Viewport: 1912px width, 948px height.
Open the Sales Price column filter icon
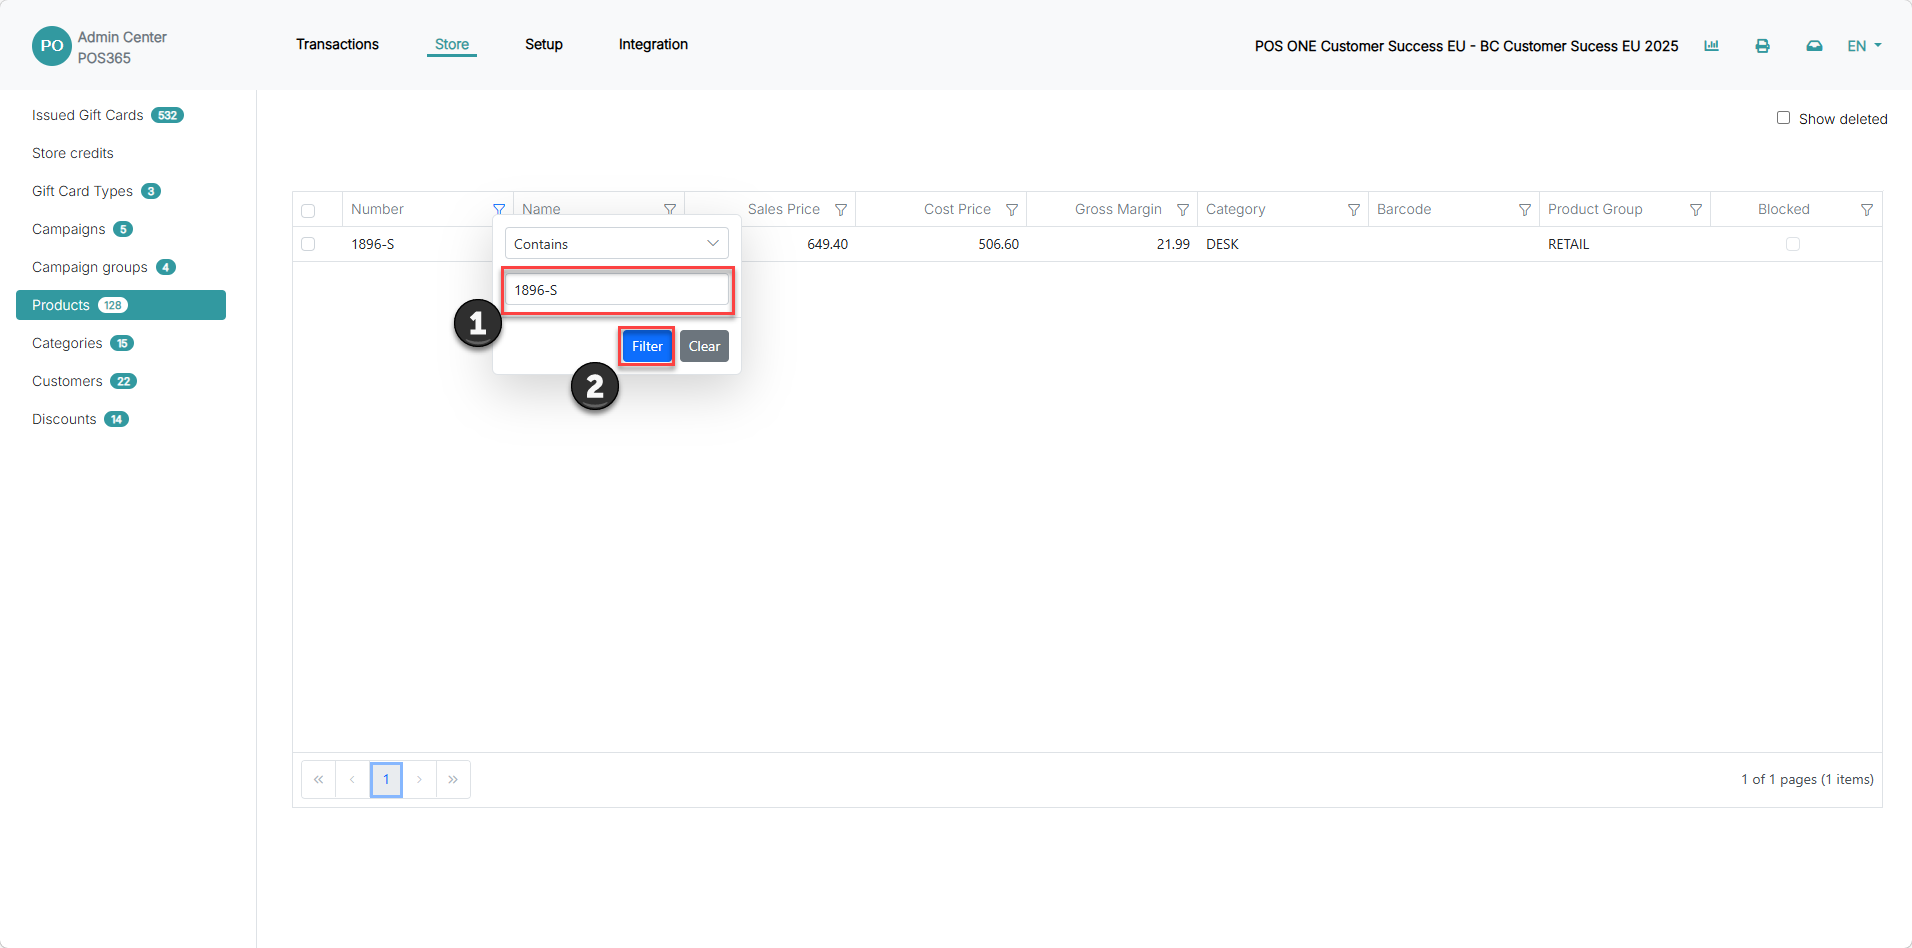click(x=841, y=209)
